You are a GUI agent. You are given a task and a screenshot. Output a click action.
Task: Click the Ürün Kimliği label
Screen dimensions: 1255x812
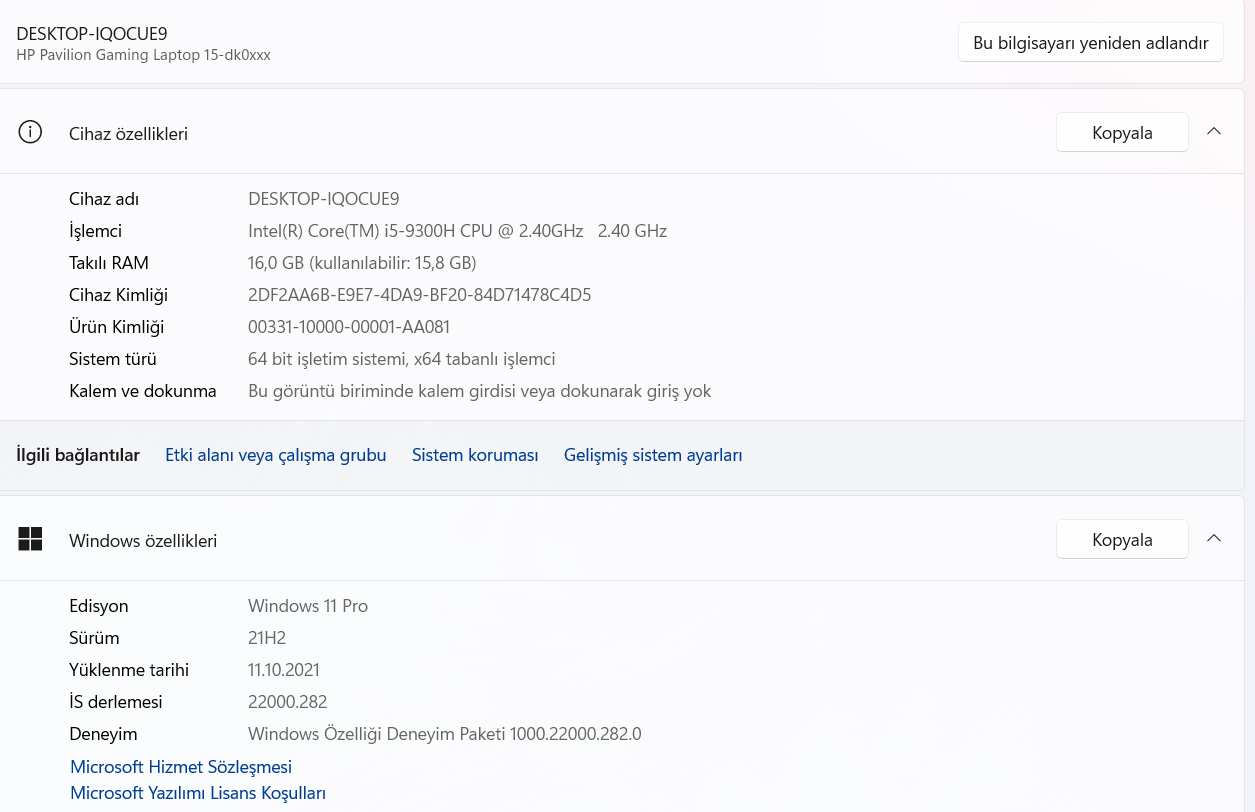click(x=116, y=327)
